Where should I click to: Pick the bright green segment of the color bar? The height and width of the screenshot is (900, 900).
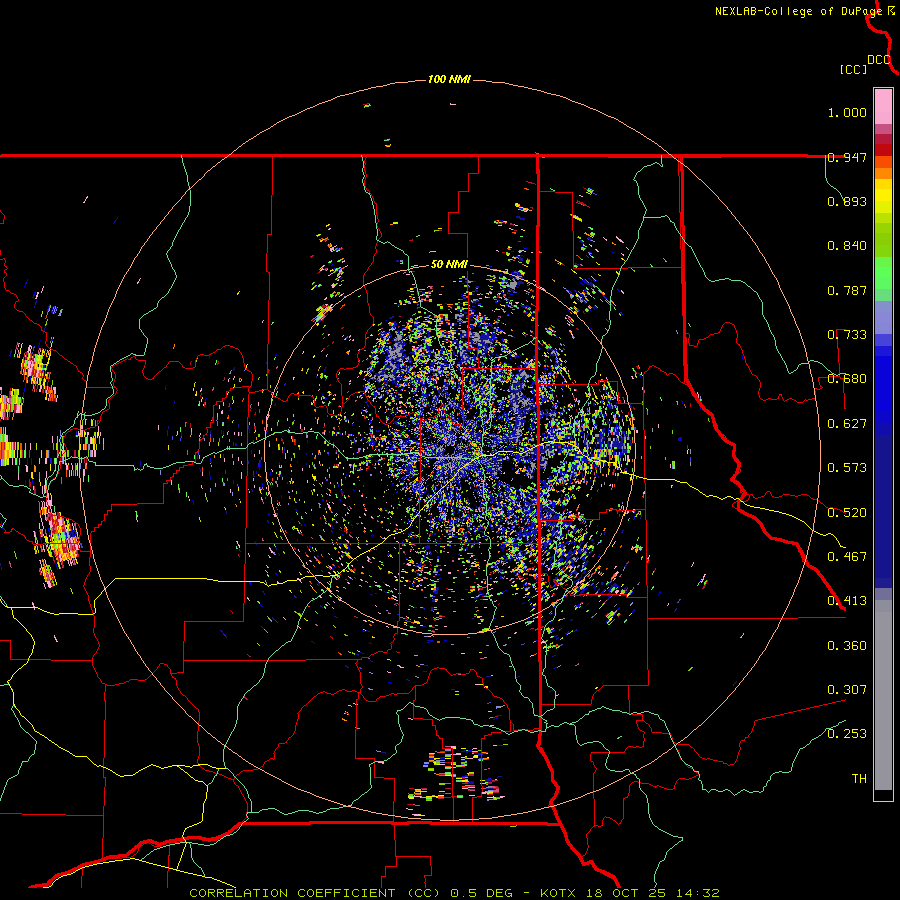883,274
